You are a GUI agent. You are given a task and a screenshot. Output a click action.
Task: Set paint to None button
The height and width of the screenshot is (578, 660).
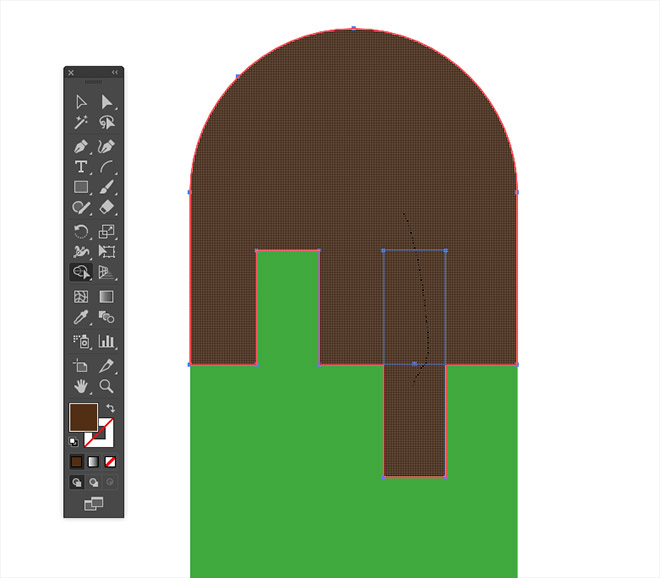click(x=110, y=462)
